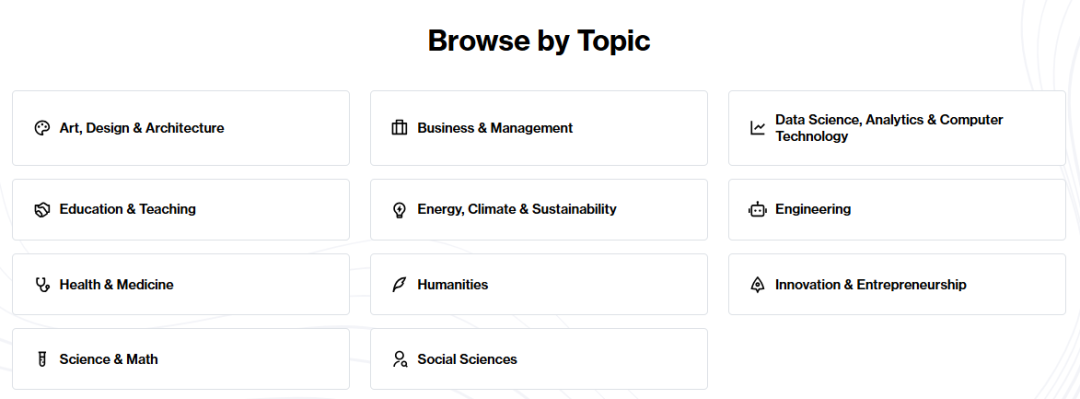The width and height of the screenshot is (1080, 399).
Task: Go to the Engineering topic
Action: point(897,209)
